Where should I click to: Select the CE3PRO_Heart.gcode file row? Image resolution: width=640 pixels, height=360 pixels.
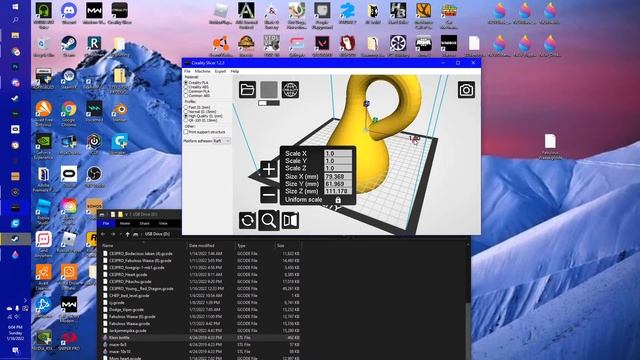coord(202,275)
